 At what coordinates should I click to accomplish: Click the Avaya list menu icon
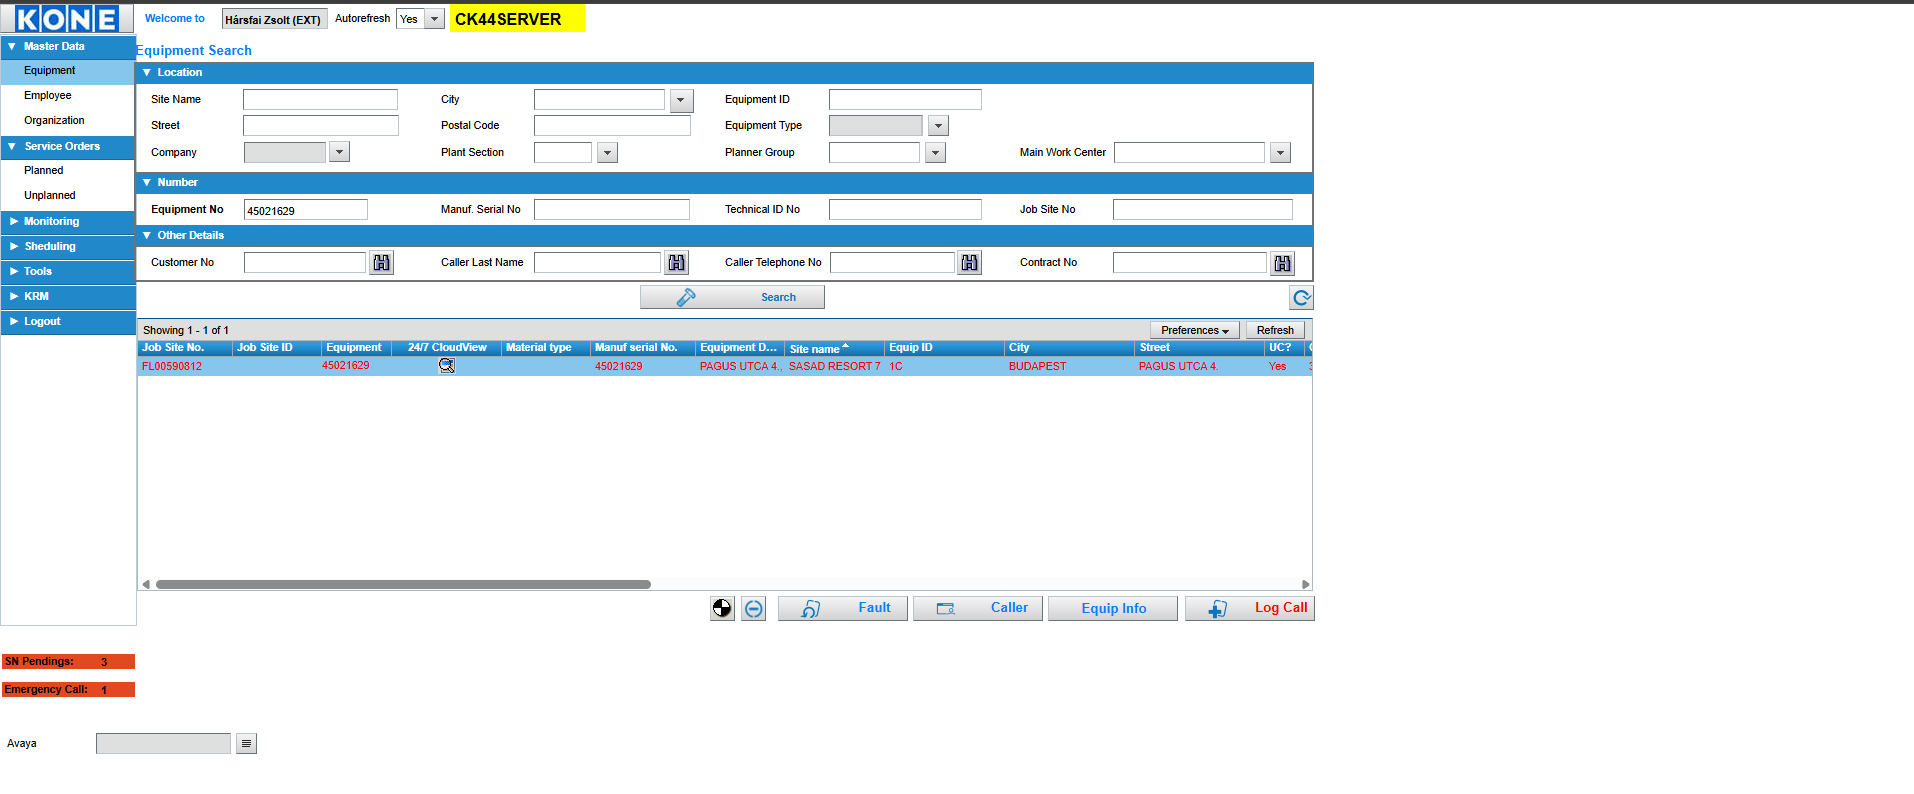(x=246, y=744)
